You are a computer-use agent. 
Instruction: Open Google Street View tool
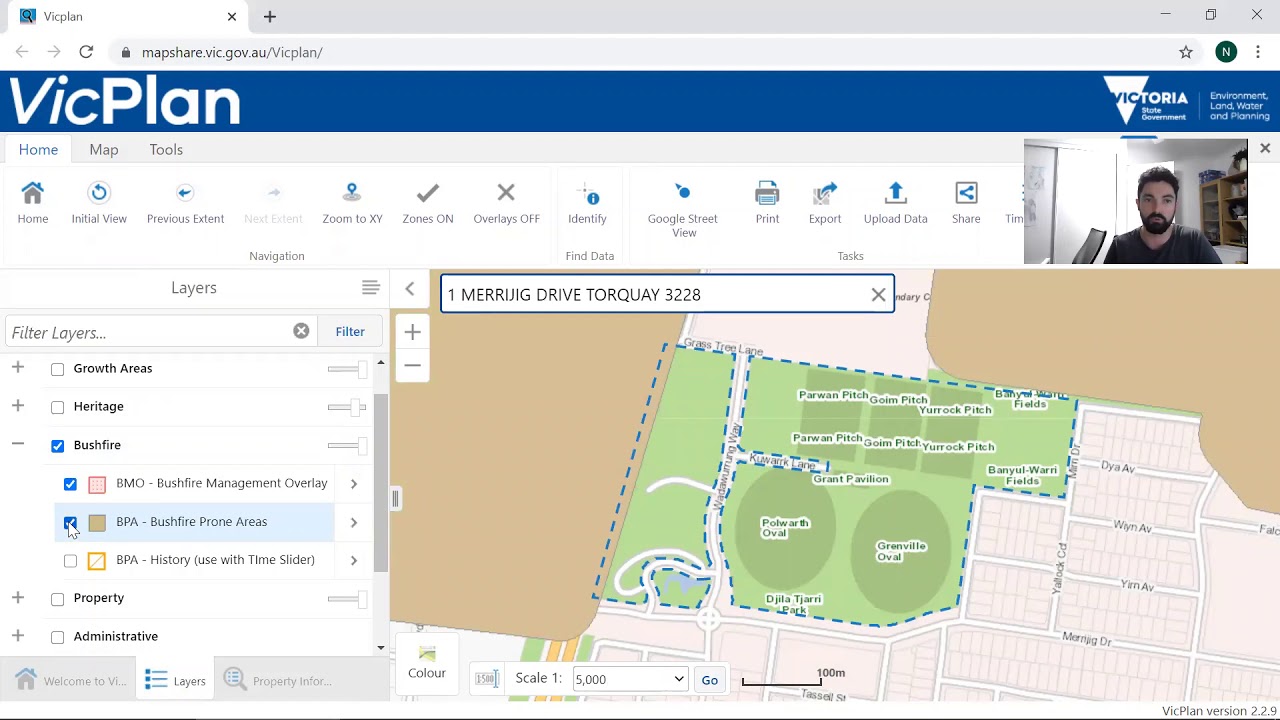coord(683,208)
